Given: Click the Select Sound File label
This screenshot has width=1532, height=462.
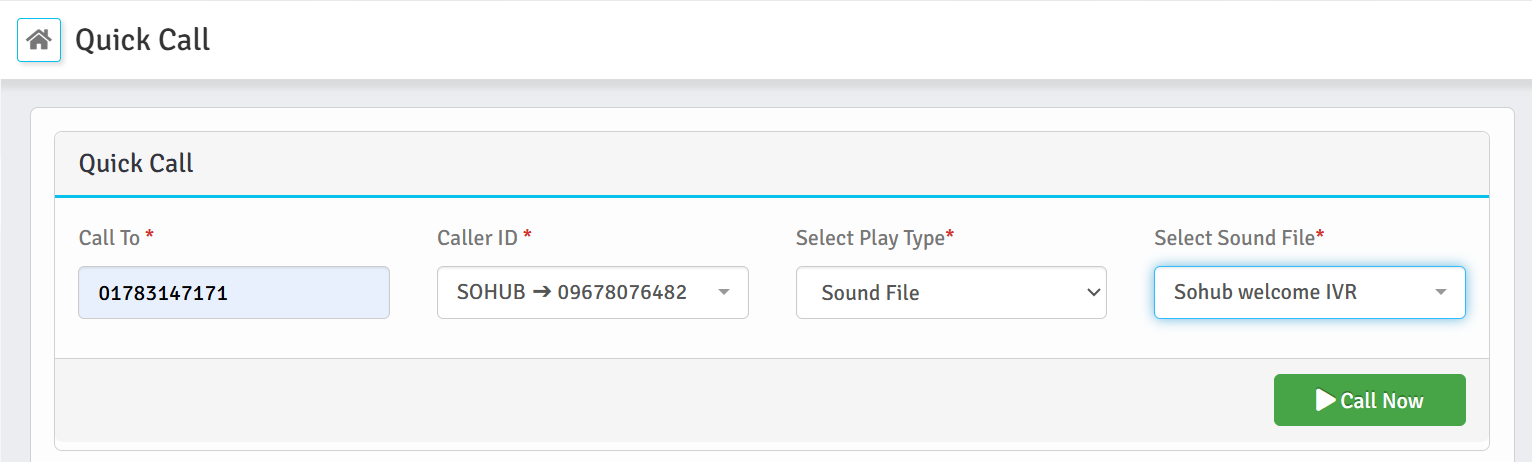Looking at the screenshot, I should [1234, 238].
